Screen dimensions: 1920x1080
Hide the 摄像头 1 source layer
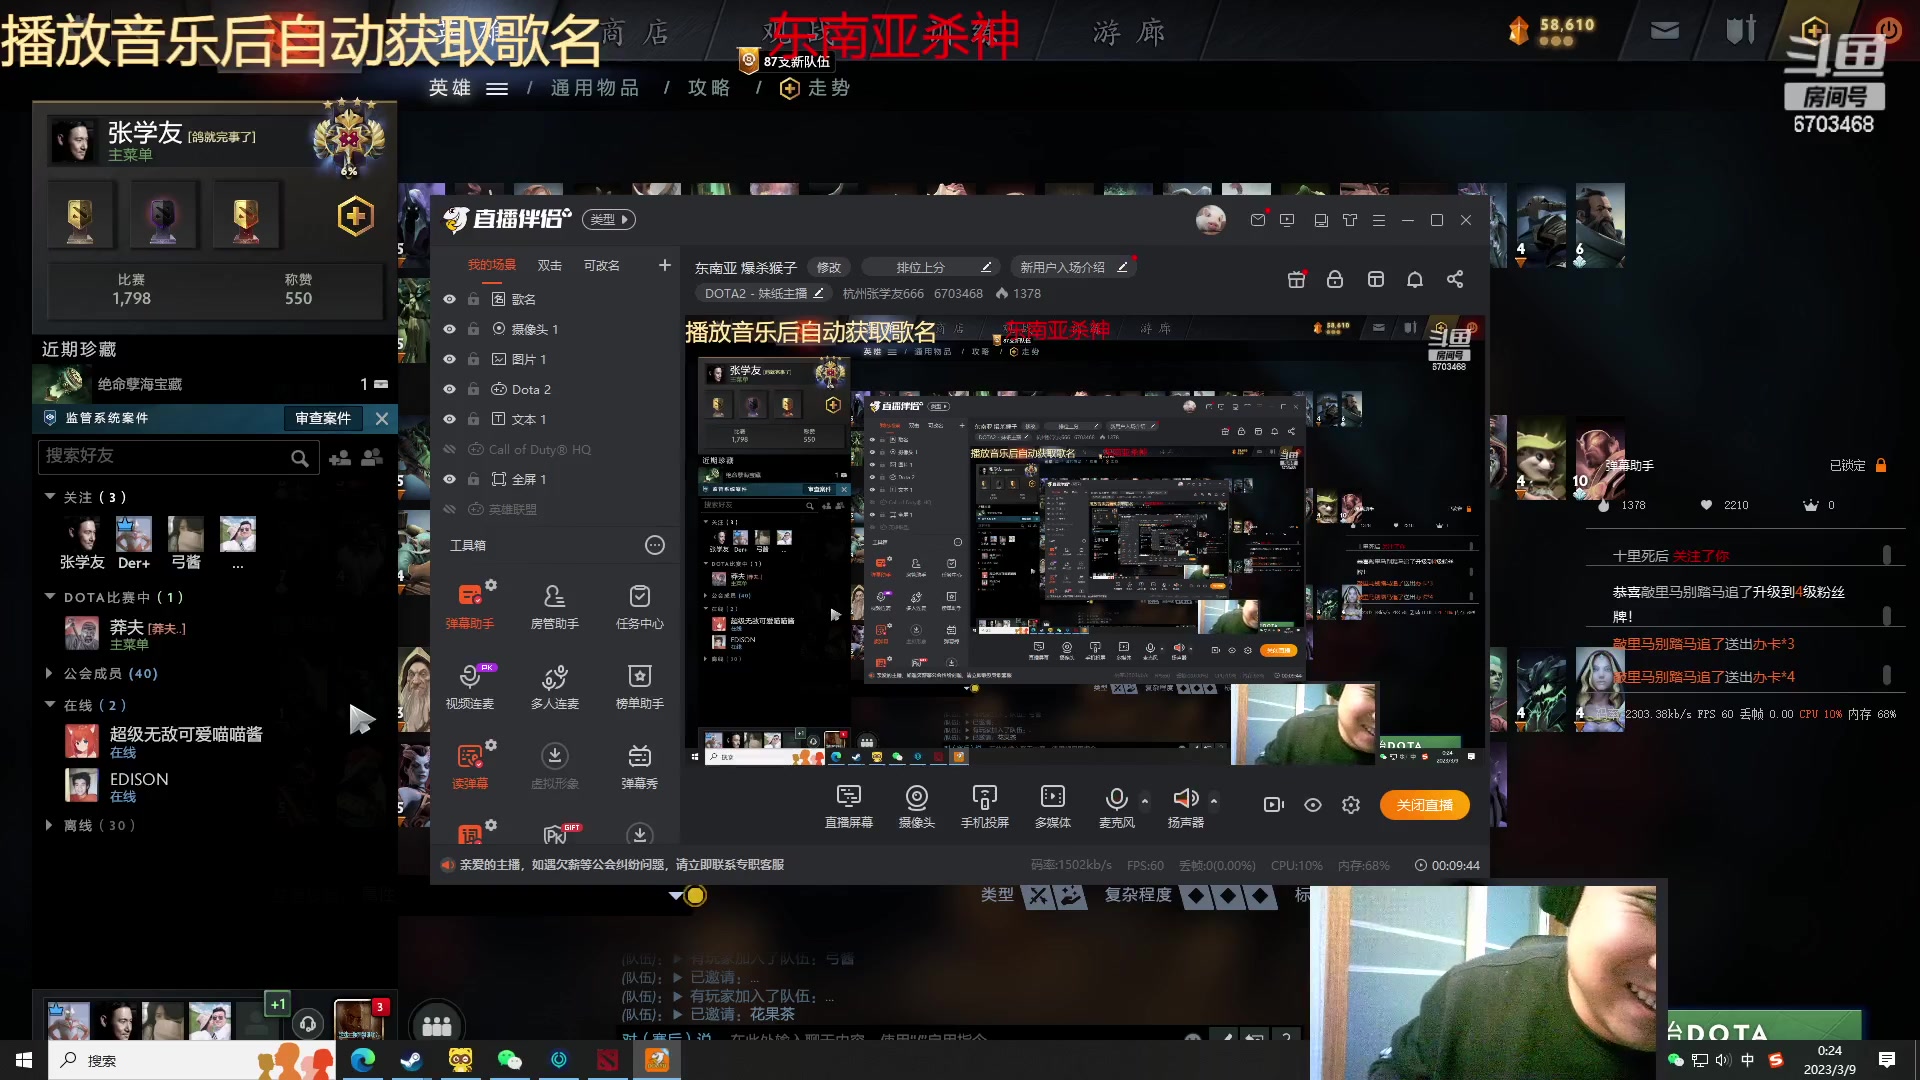449,329
